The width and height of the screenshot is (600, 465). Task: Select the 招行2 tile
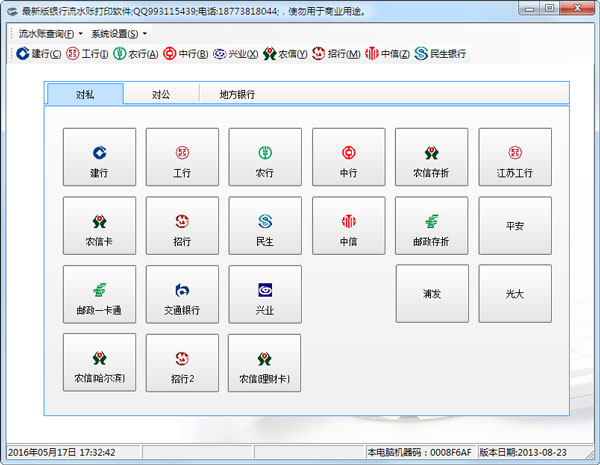tap(182, 363)
